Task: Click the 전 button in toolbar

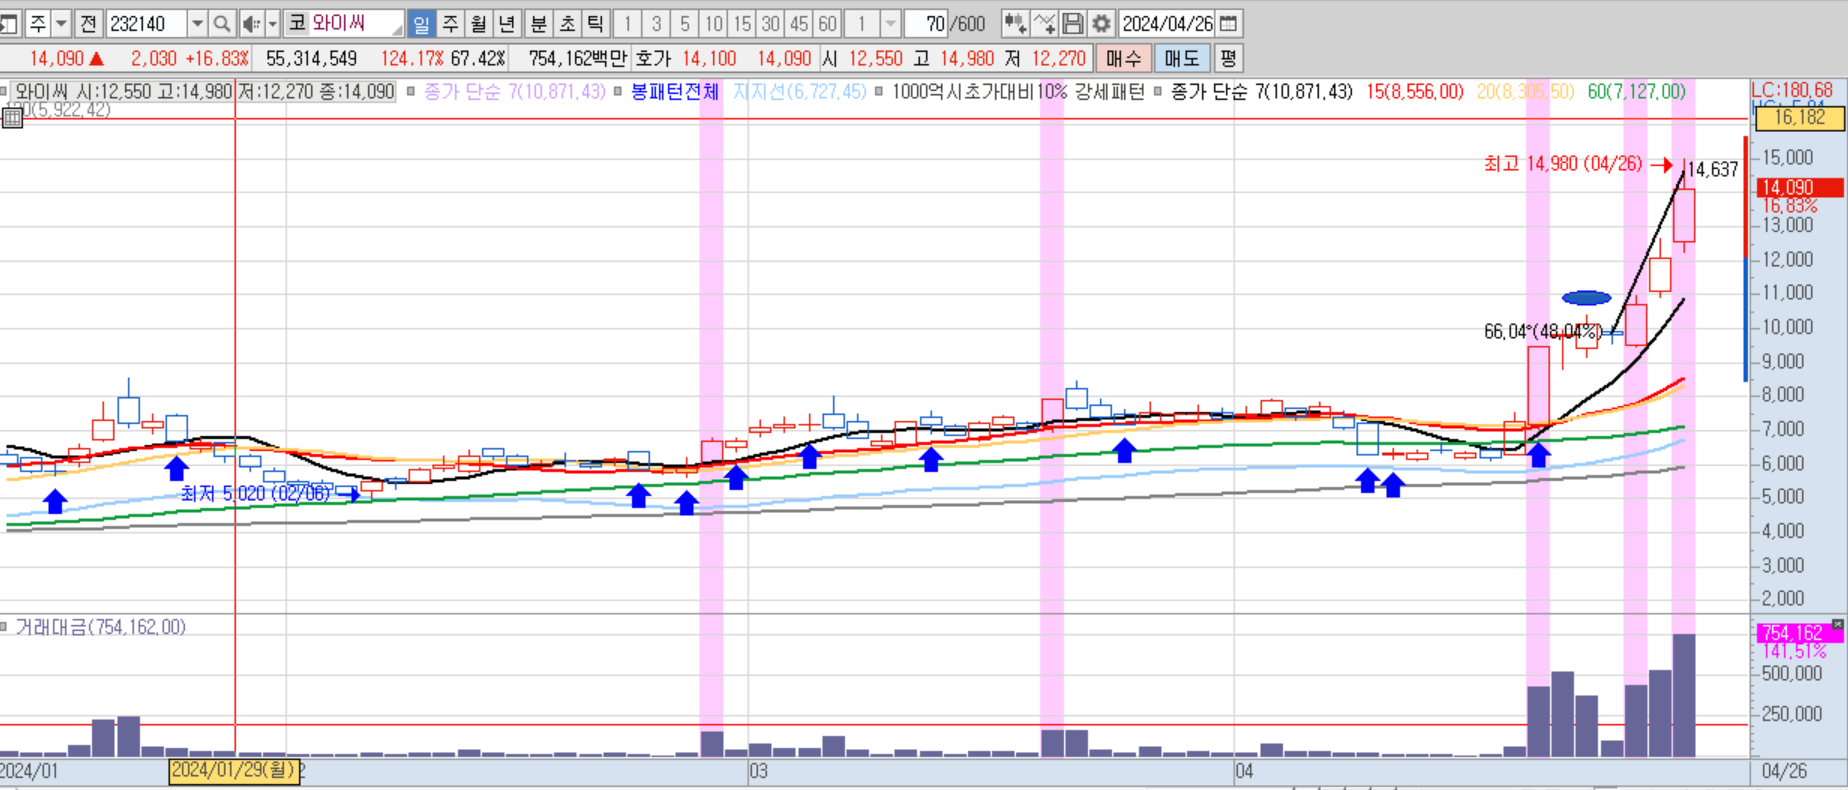Action: coord(88,23)
